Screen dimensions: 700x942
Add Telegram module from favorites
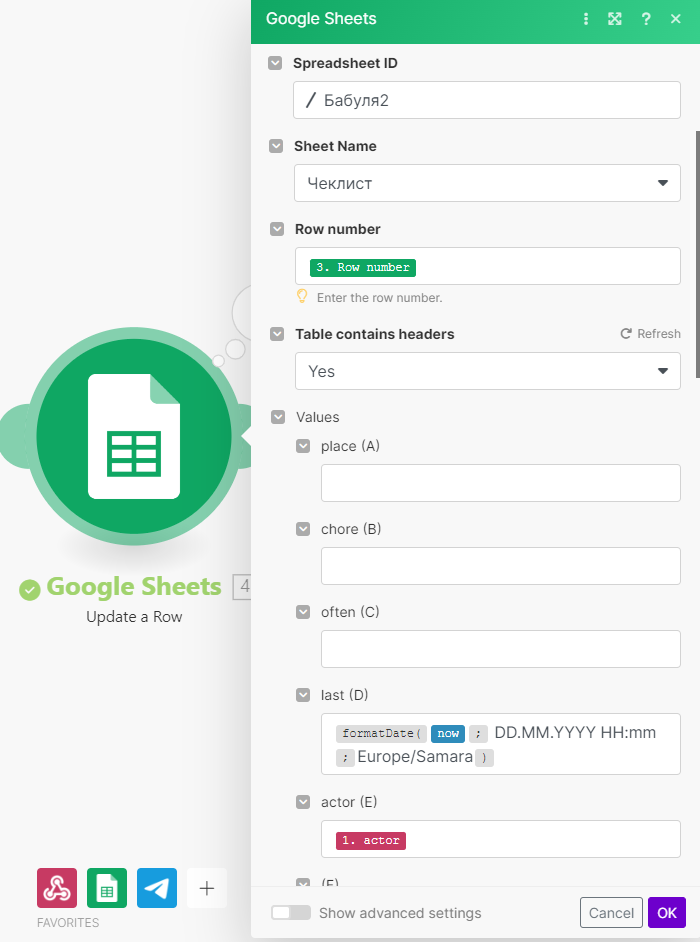(157, 887)
